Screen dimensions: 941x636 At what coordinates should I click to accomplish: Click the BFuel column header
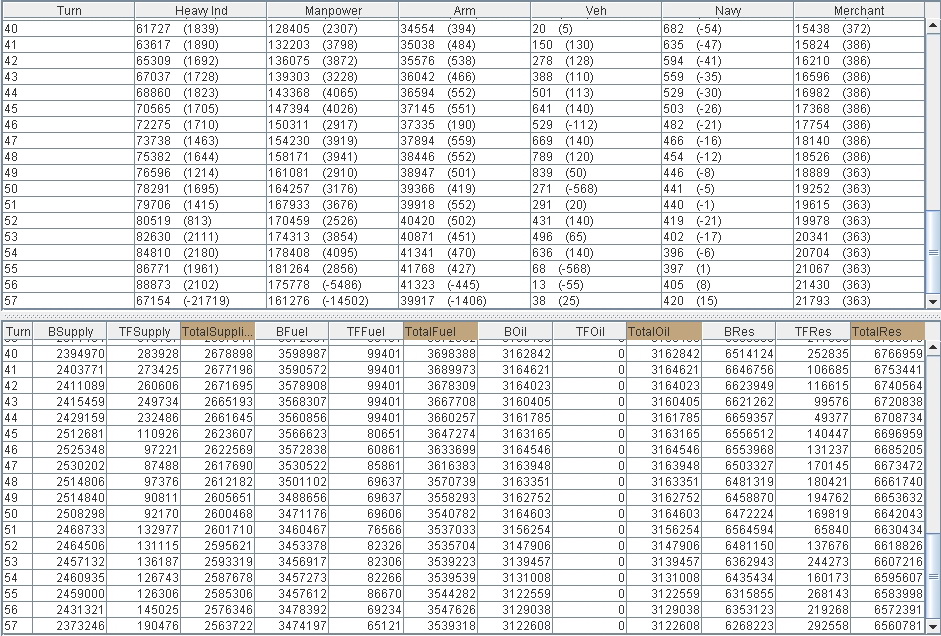292,331
